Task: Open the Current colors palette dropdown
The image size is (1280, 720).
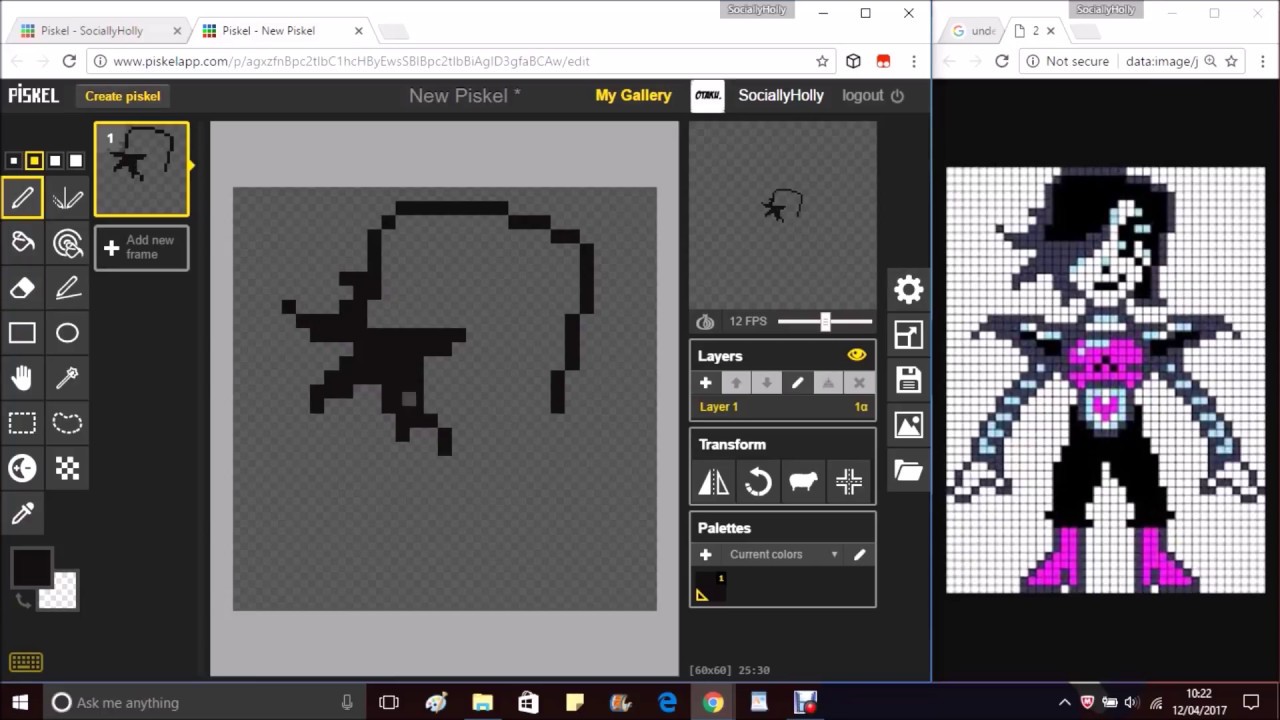Action: tap(783, 554)
